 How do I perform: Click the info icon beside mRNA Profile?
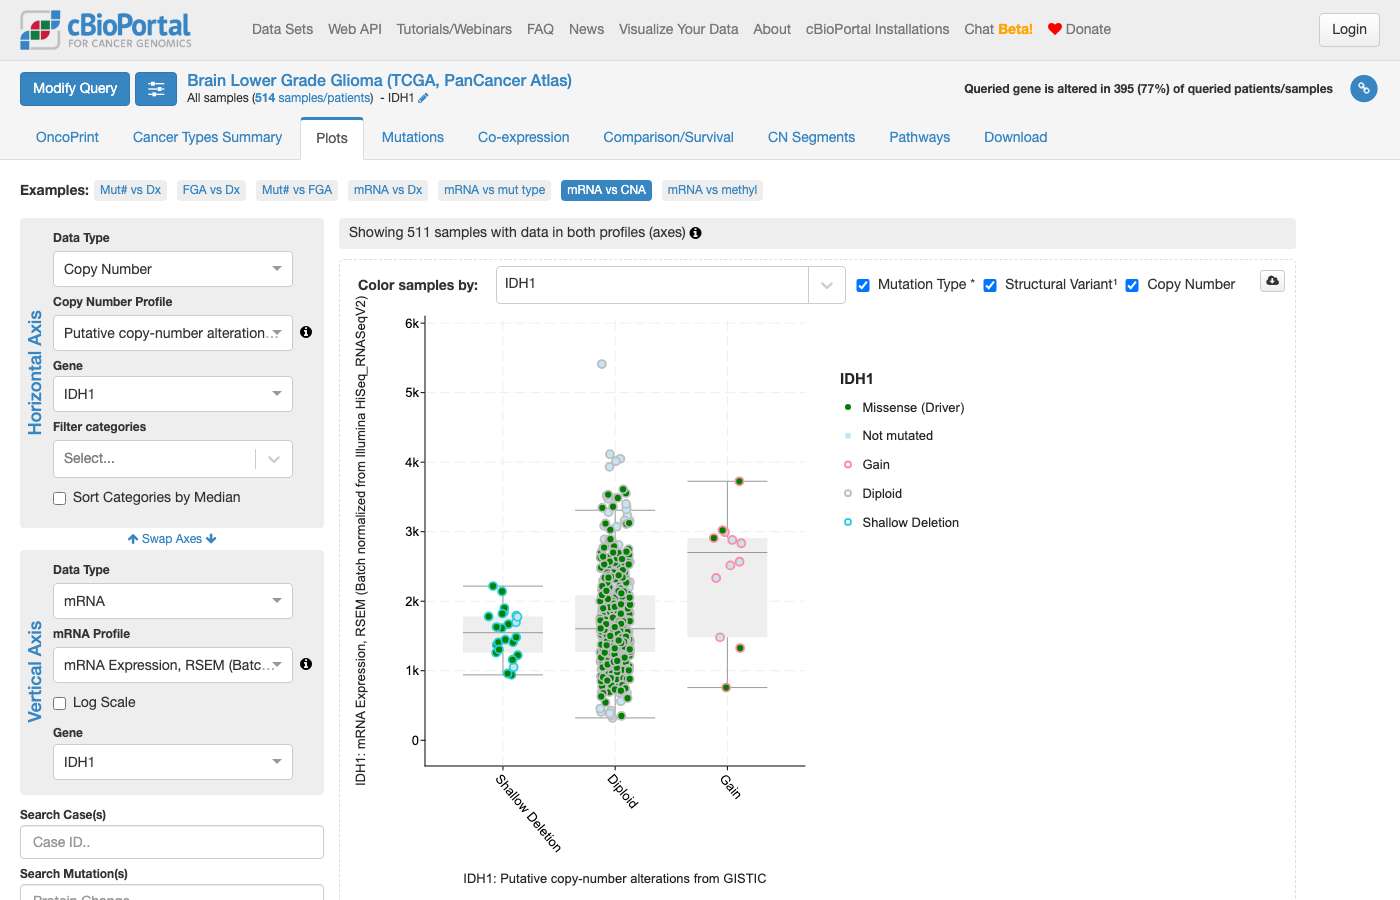pyautogui.click(x=306, y=664)
